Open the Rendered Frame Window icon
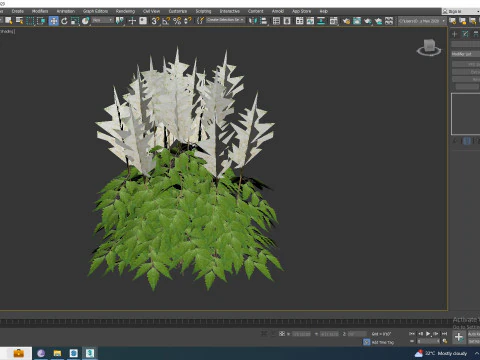Screen dimensions: 480x360 pyautogui.click(x=357, y=21)
